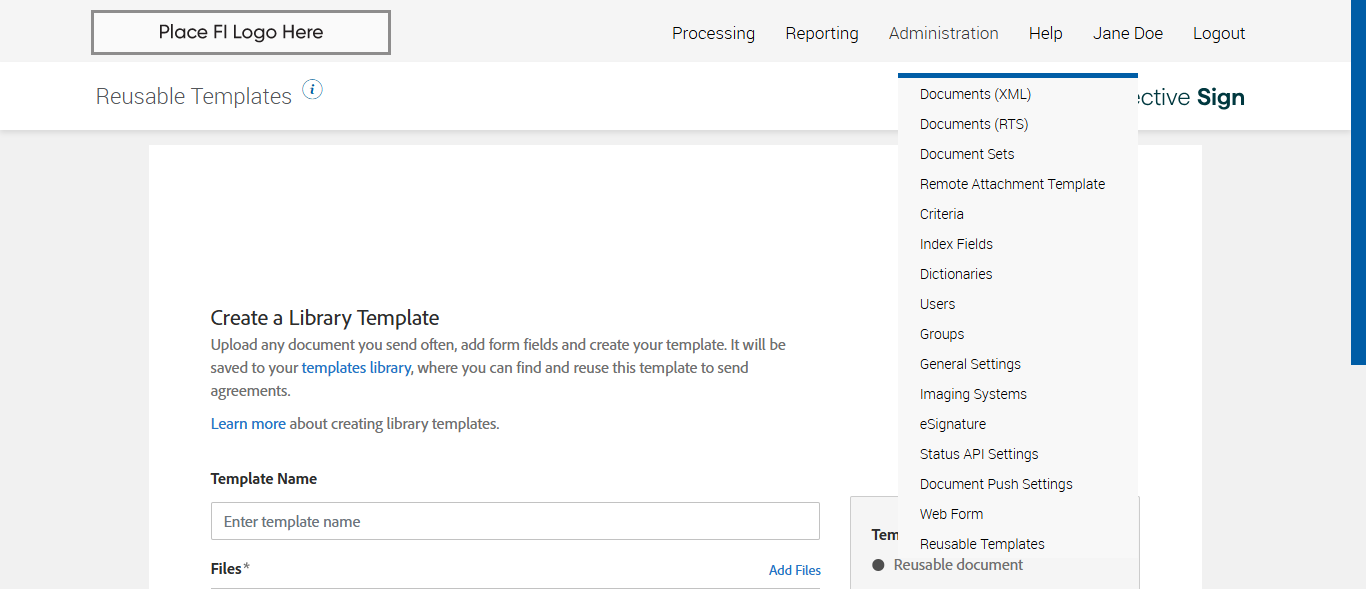Image resolution: width=1366 pixels, height=589 pixels.
Task: Open the Help menu item
Action: click(x=1045, y=33)
